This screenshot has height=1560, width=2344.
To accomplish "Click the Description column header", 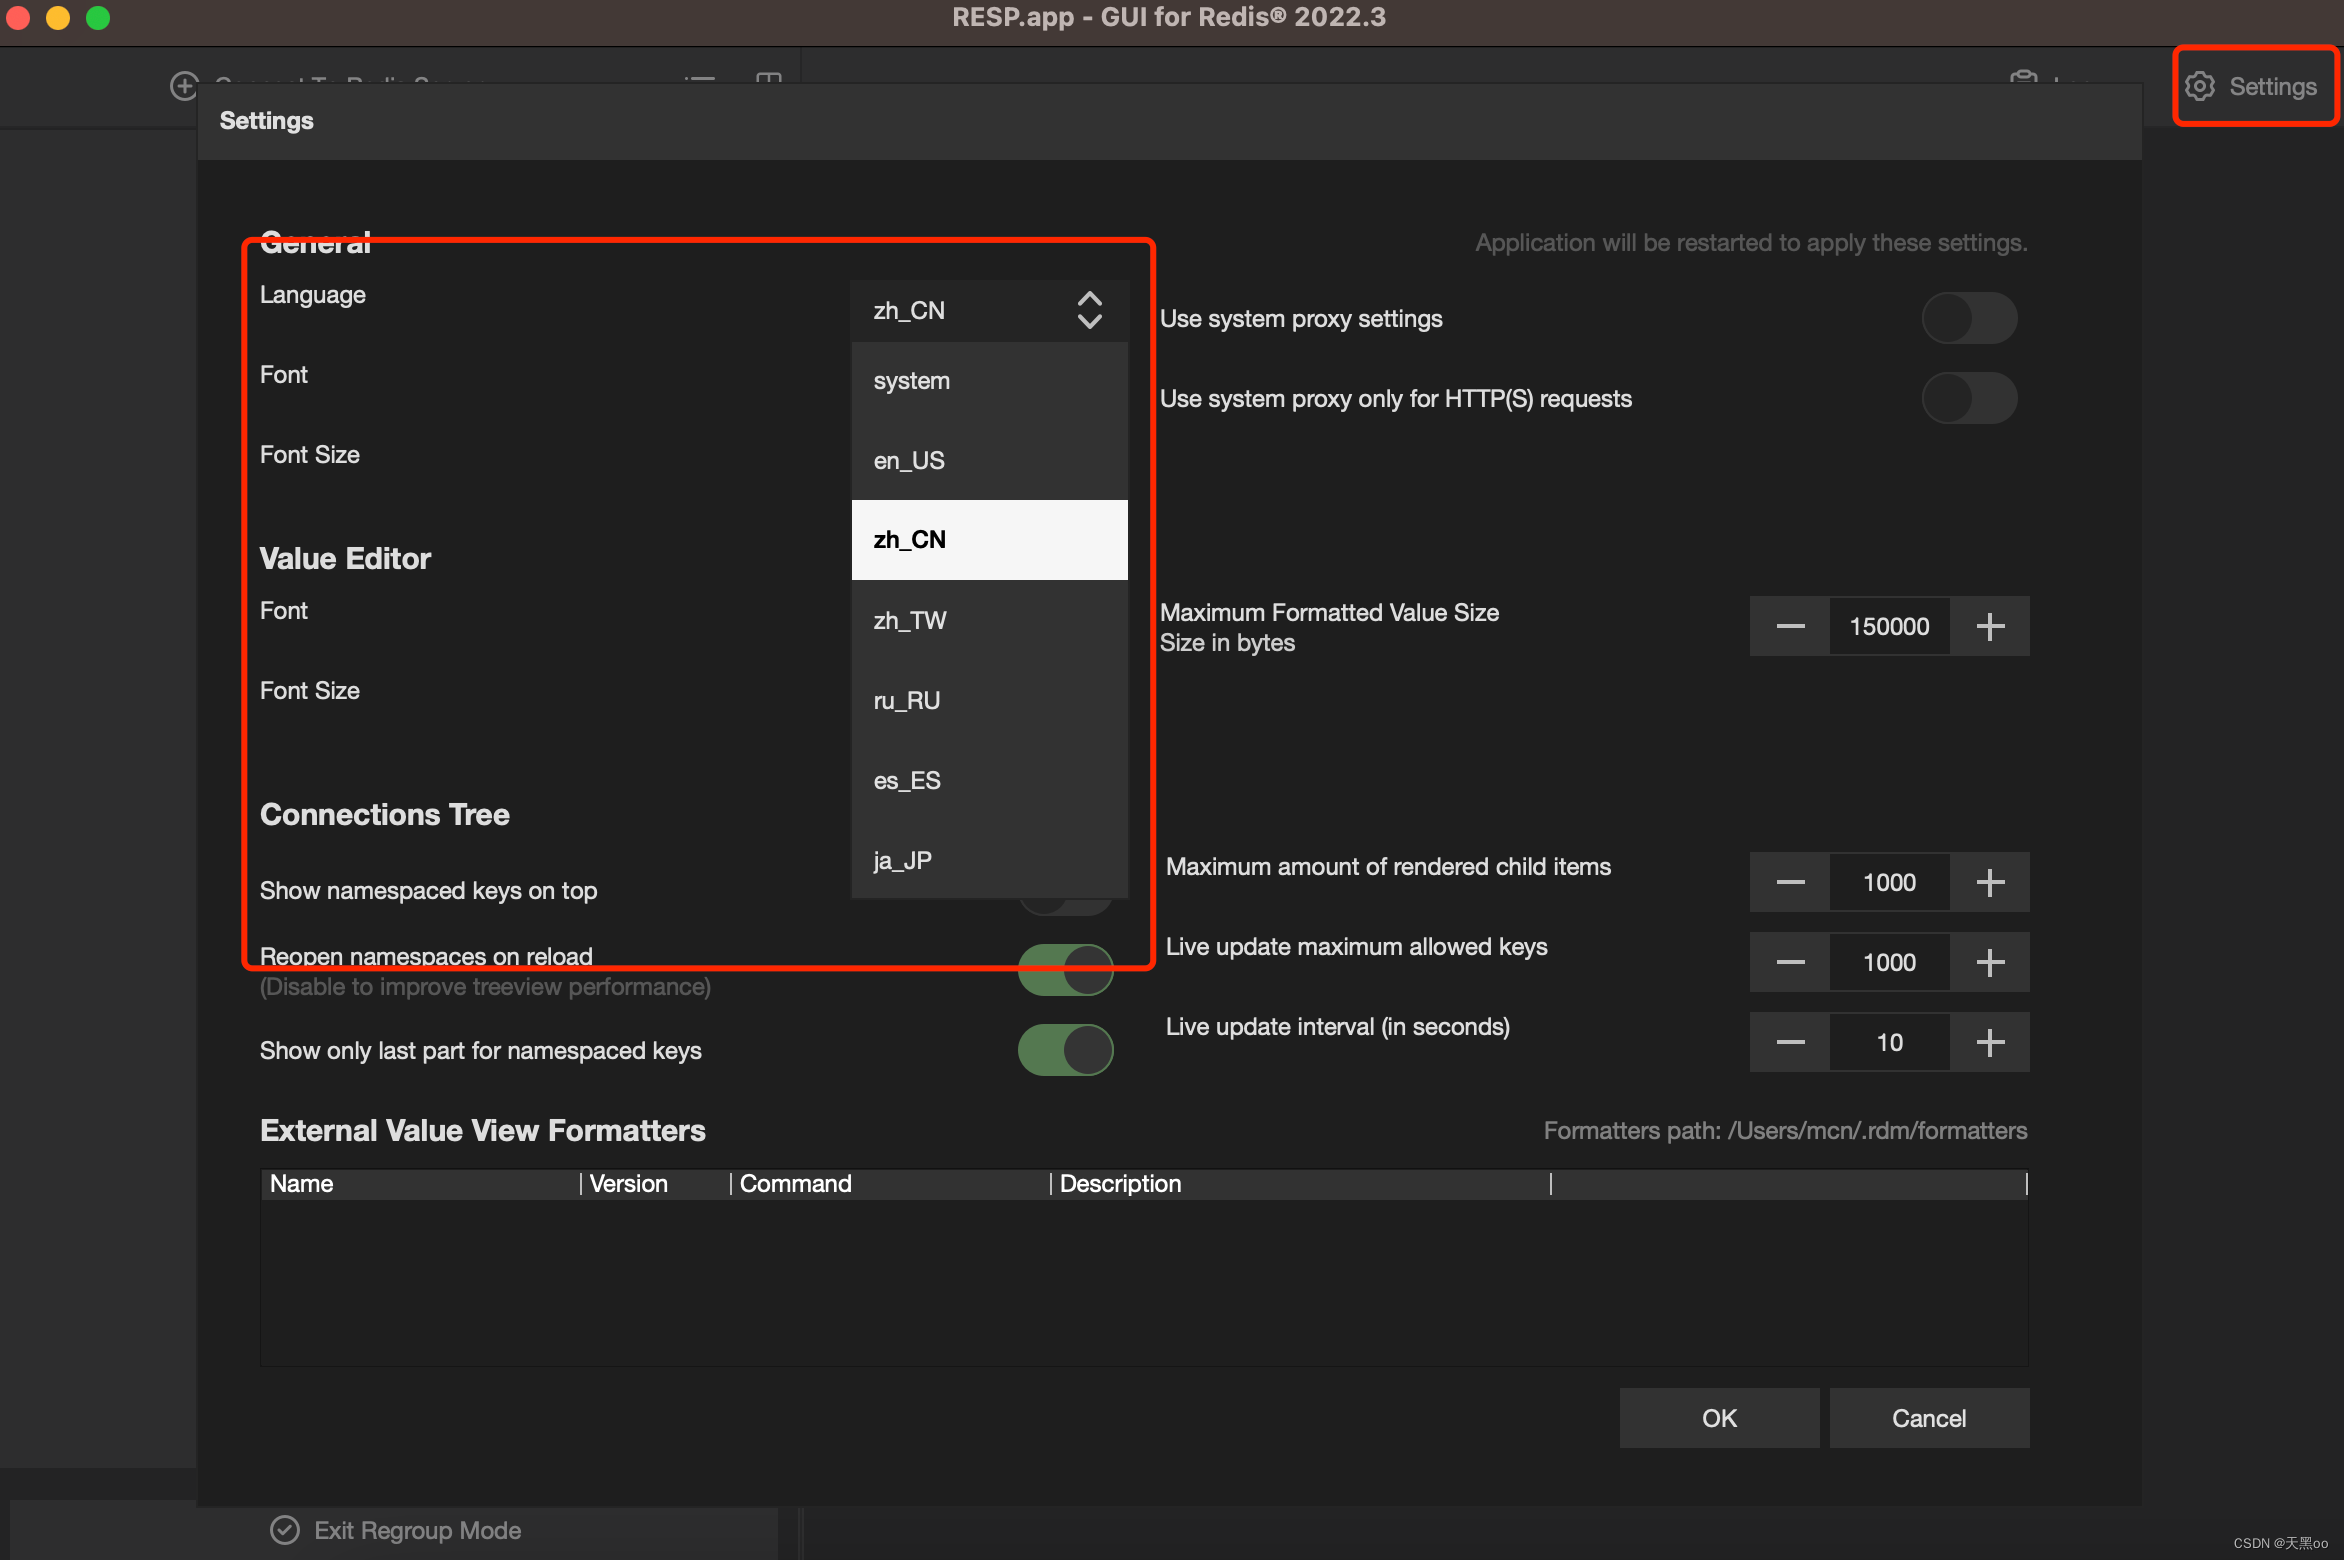I will pyautogui.click(x=1301, y=1184).
